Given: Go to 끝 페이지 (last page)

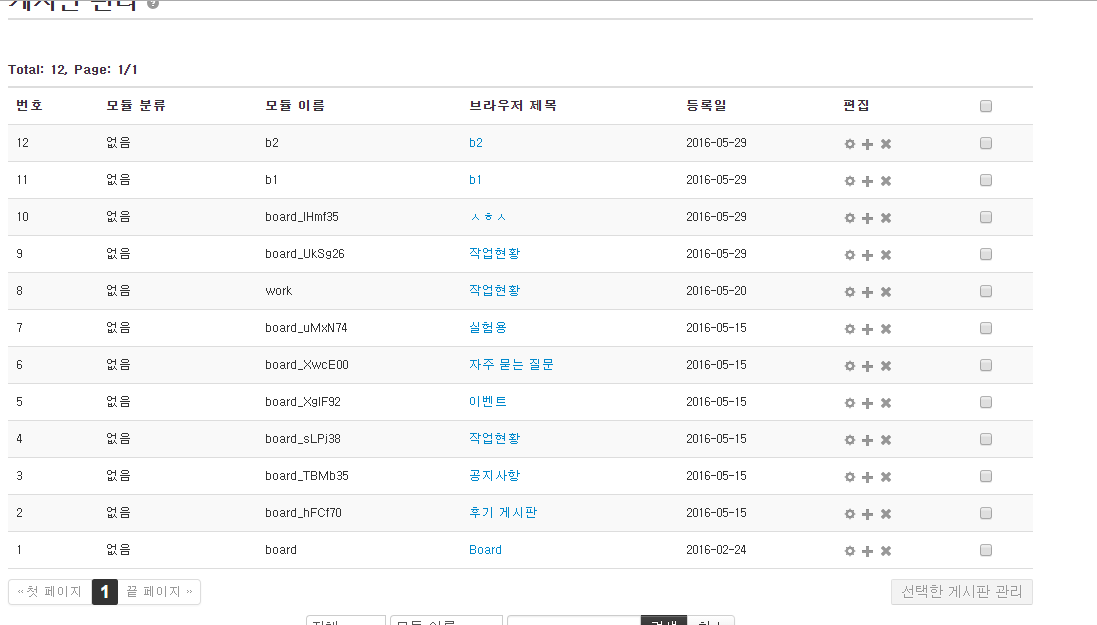Looking at the screenshot, I should tap(159, 592).
